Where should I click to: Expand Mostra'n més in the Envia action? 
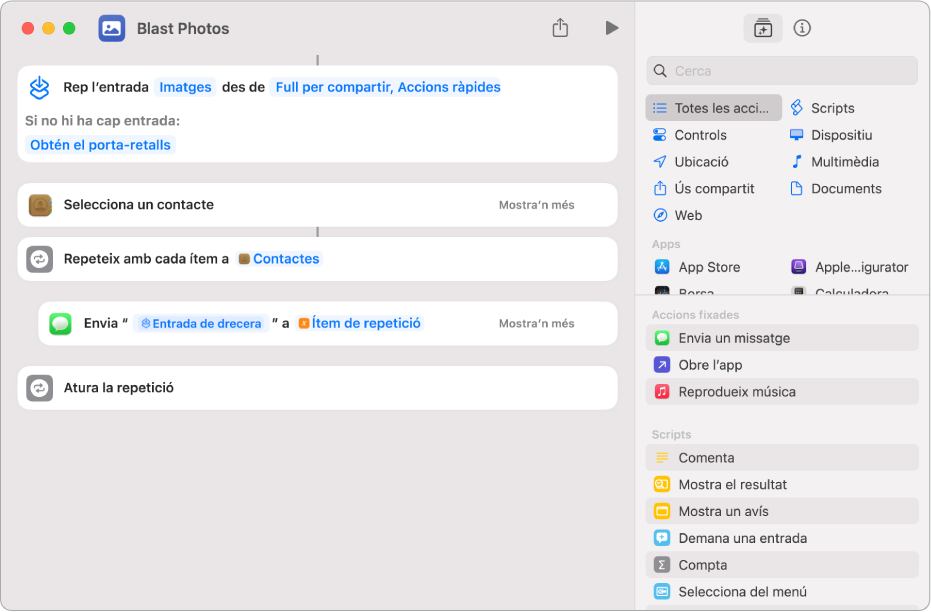click(x=536, y=323)
